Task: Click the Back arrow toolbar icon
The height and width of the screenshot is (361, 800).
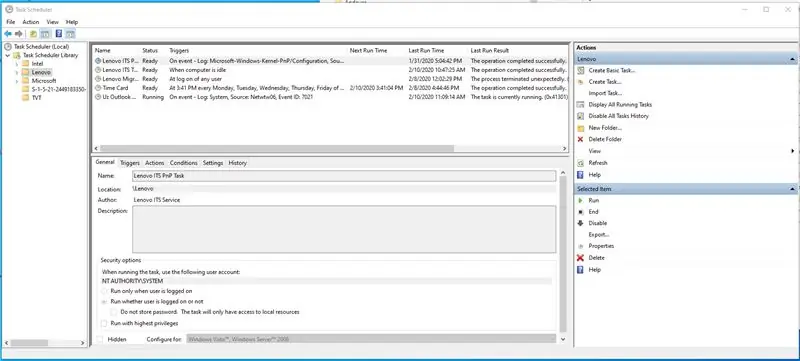Action: click(x=8, y=34)
